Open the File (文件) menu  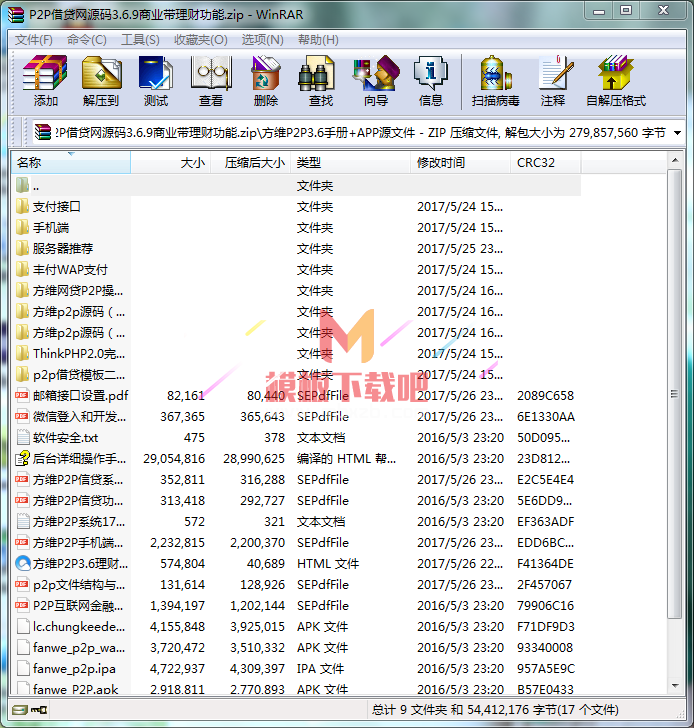pyautogui.click(x=34, y=40)
